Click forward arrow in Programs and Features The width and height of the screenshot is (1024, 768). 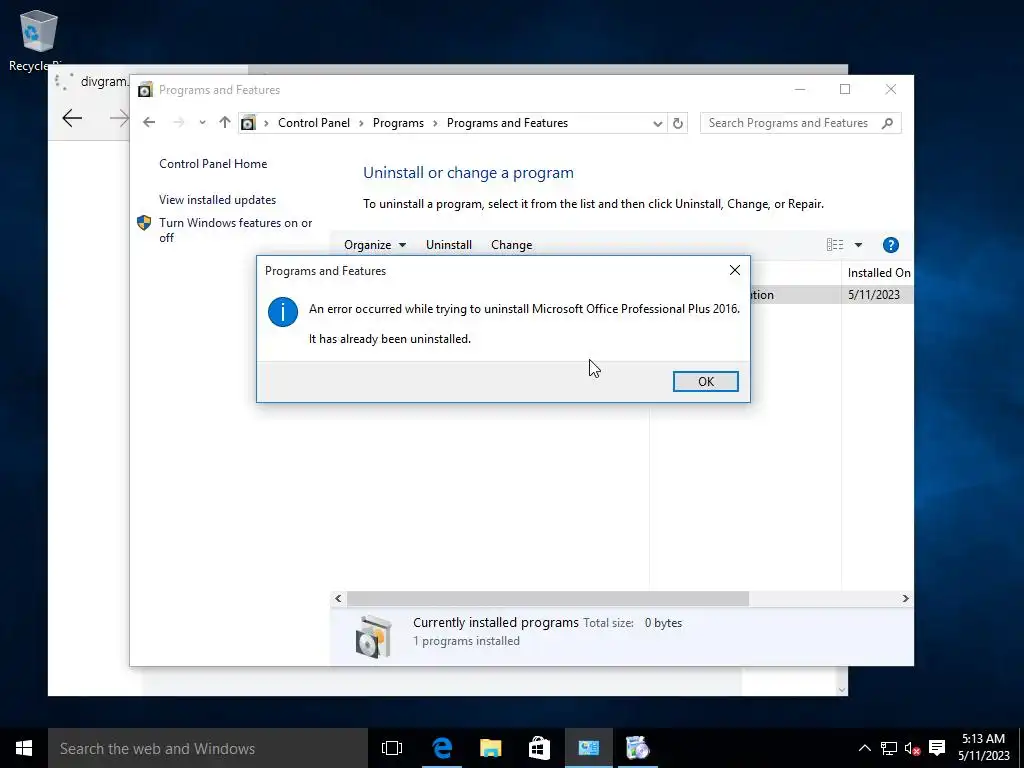tap(178, 123)
